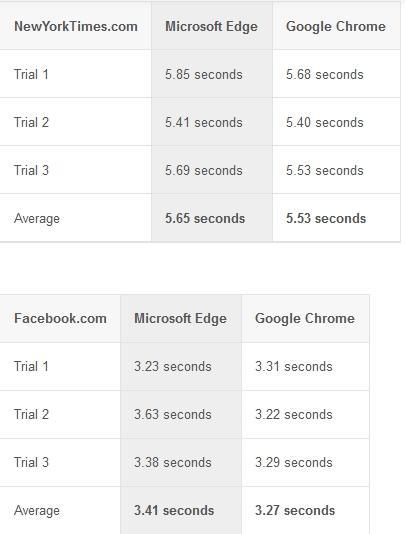Click the Facebook.com table header
The width and height of the screenshot is (405, 534).
click(60, 318)
